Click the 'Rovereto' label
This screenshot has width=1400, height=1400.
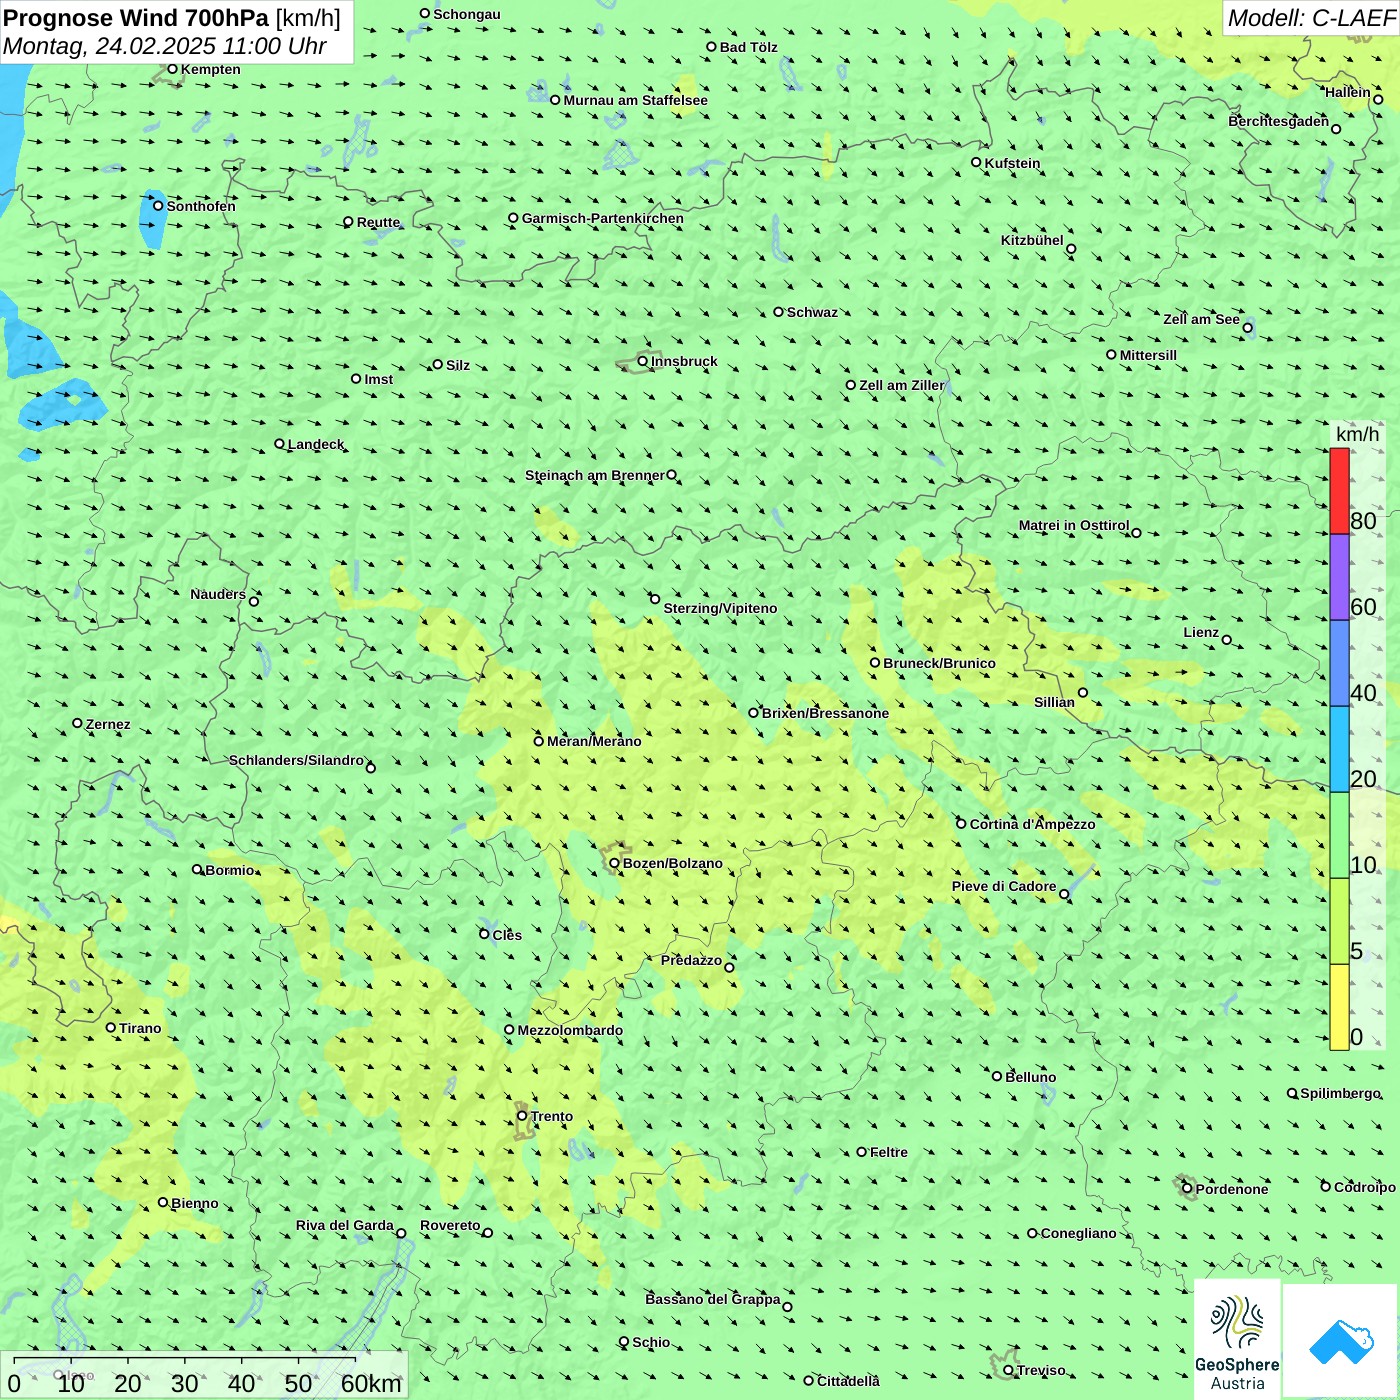[x=450, y=1226]
